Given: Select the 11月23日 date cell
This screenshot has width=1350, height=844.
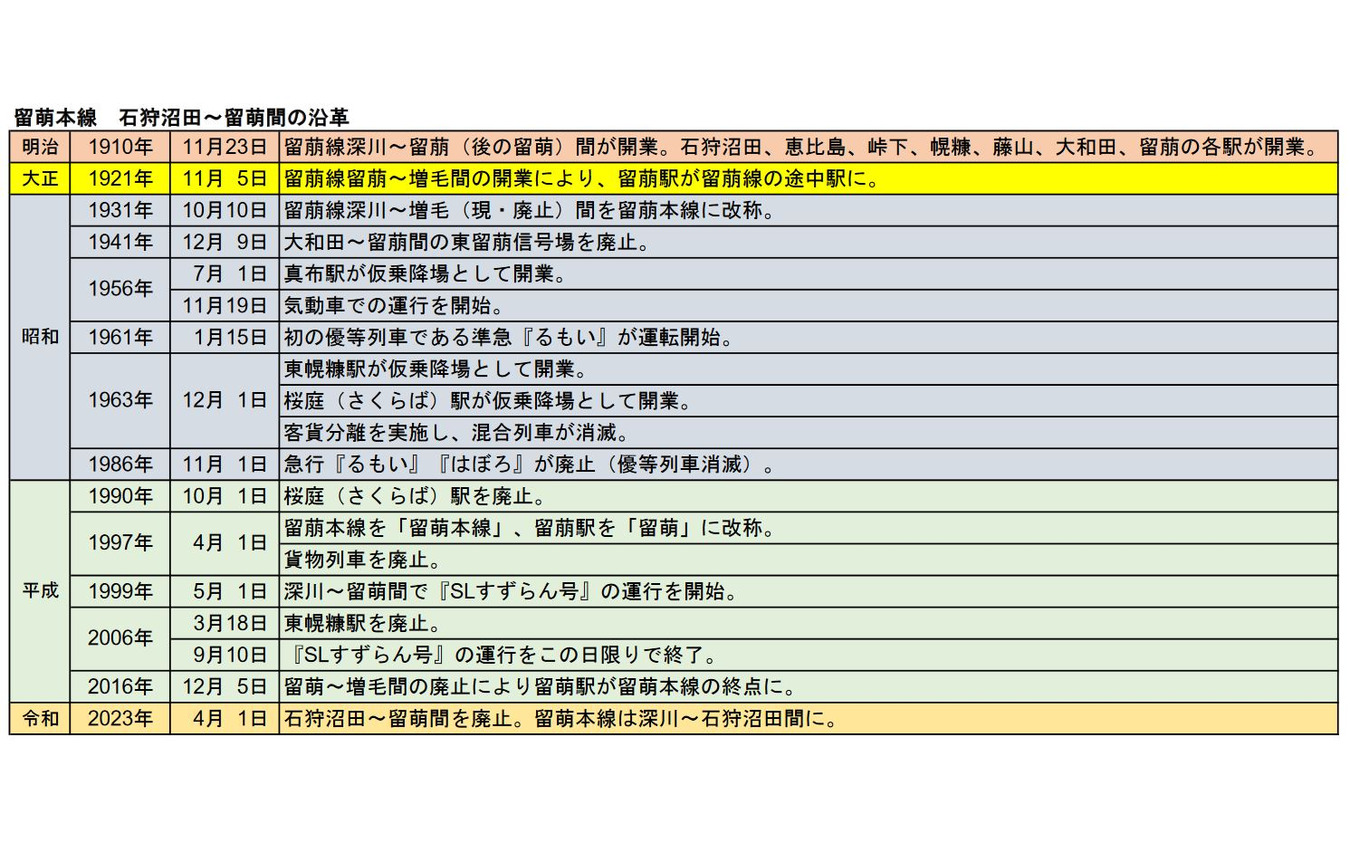Looking at the screenshot, I should pyautogui.click(x=225, y=146).
